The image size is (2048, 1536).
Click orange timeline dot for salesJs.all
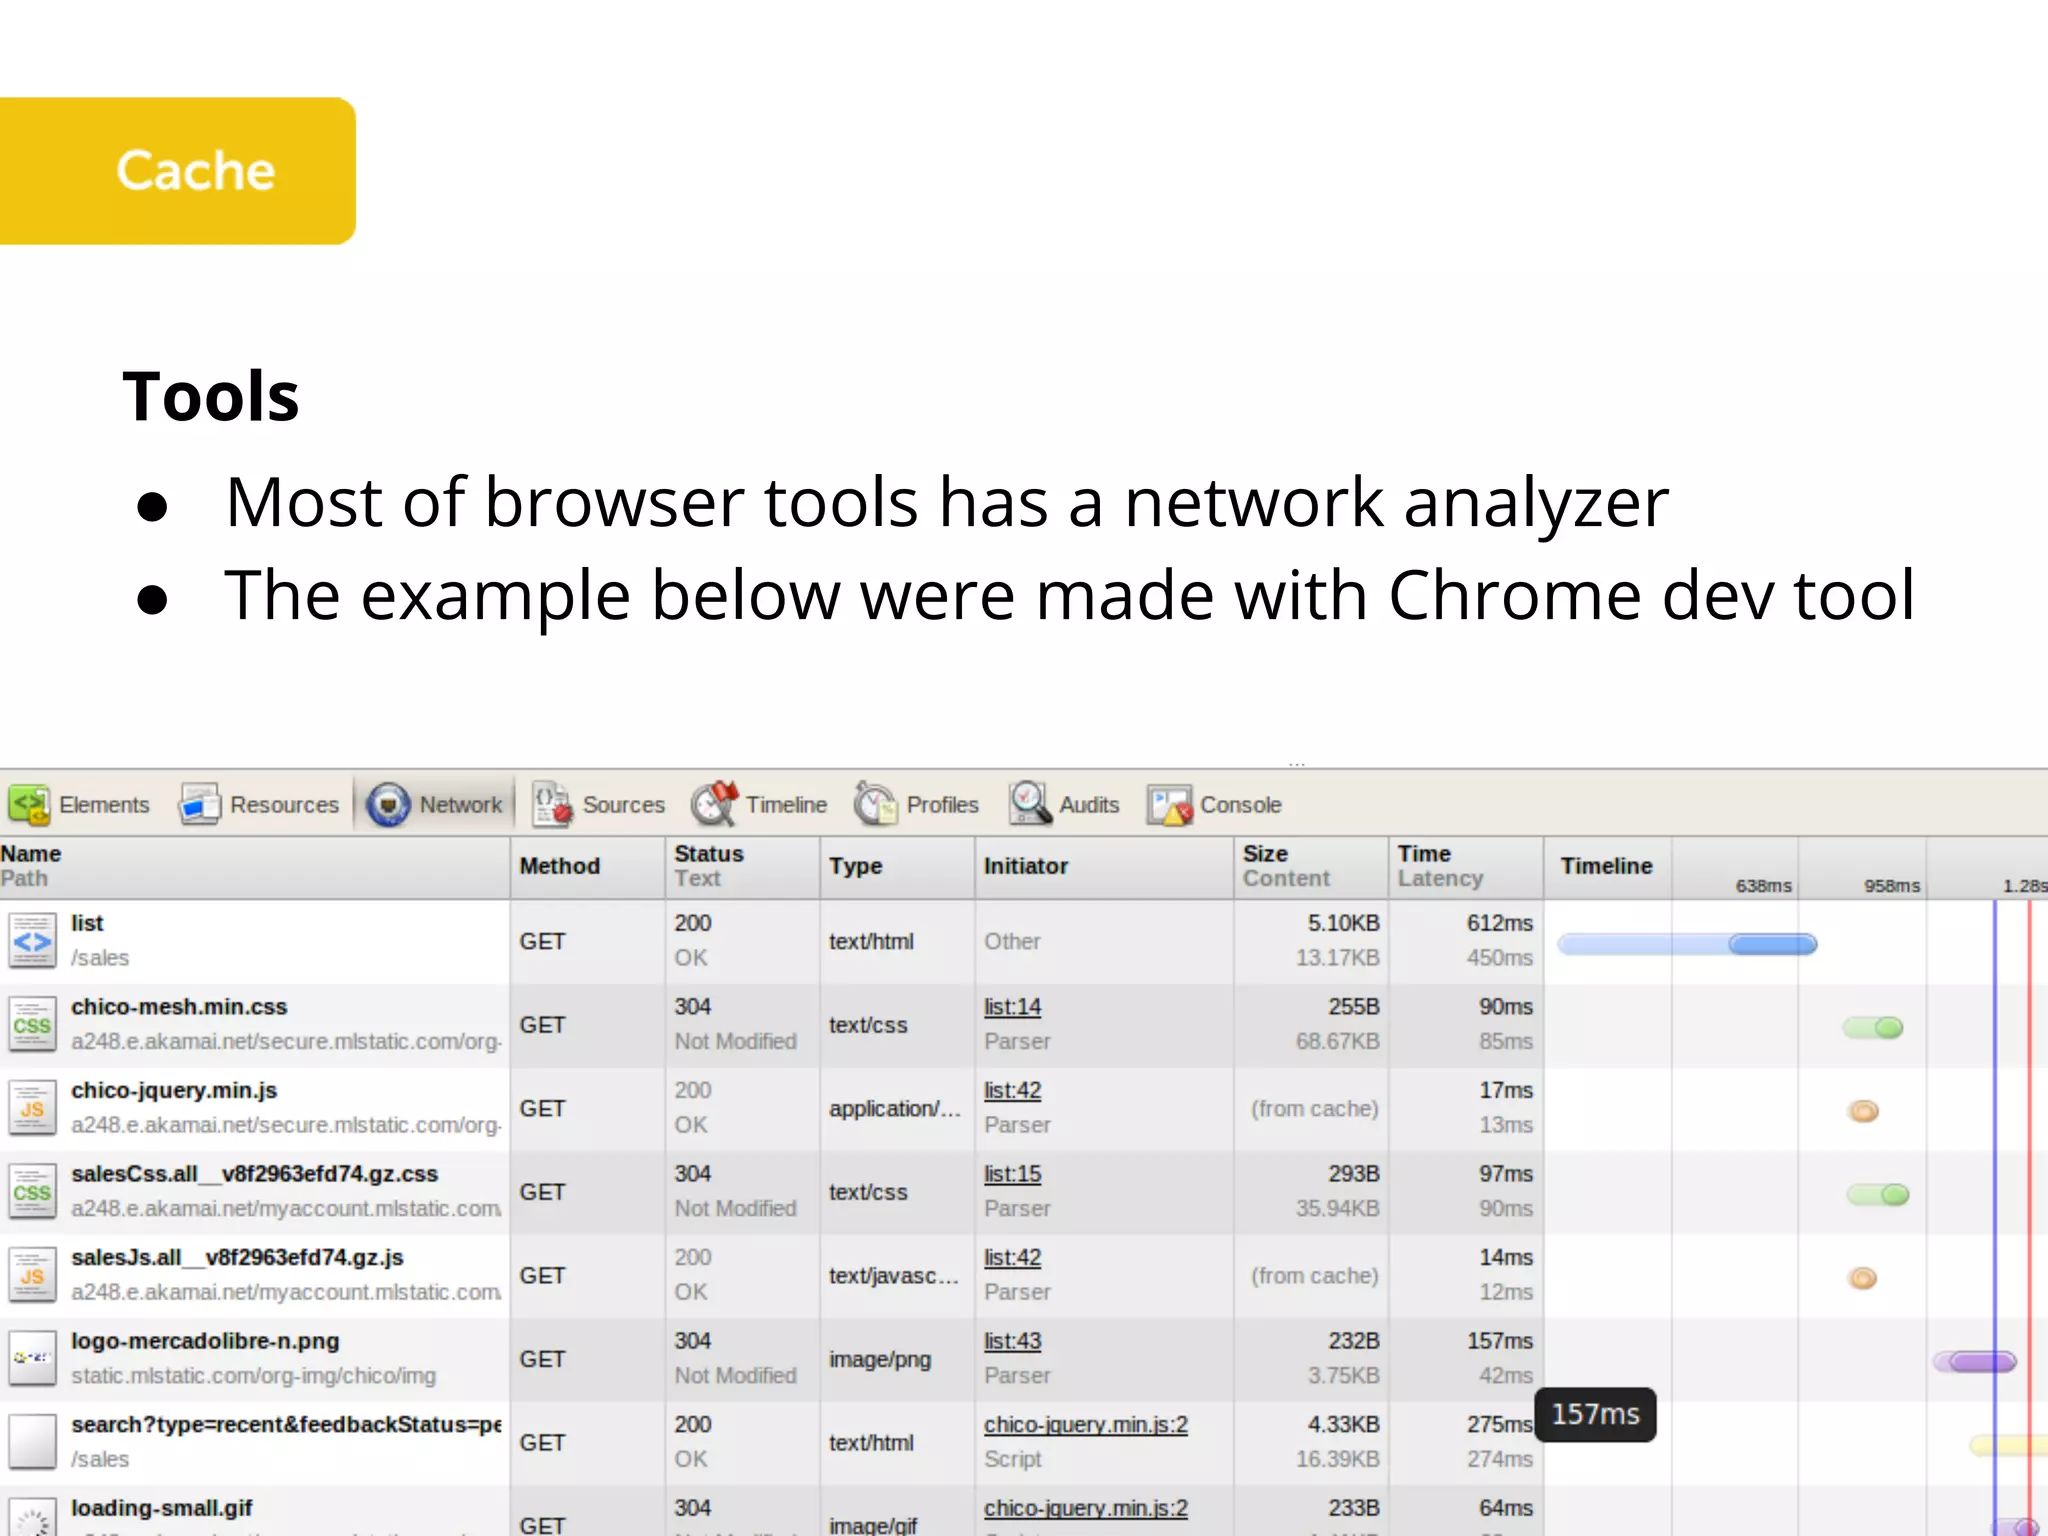click(x=1862, y=1278)
